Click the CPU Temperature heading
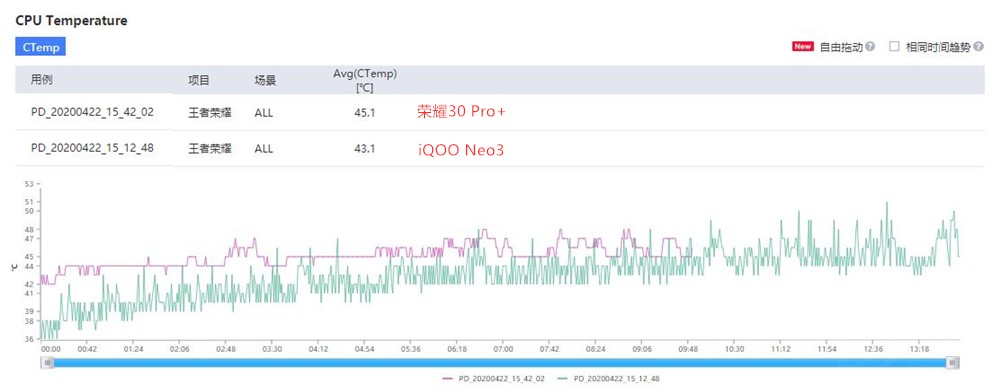The height and width of the screenshot is (392, 1000). click(x=71, y=21)
